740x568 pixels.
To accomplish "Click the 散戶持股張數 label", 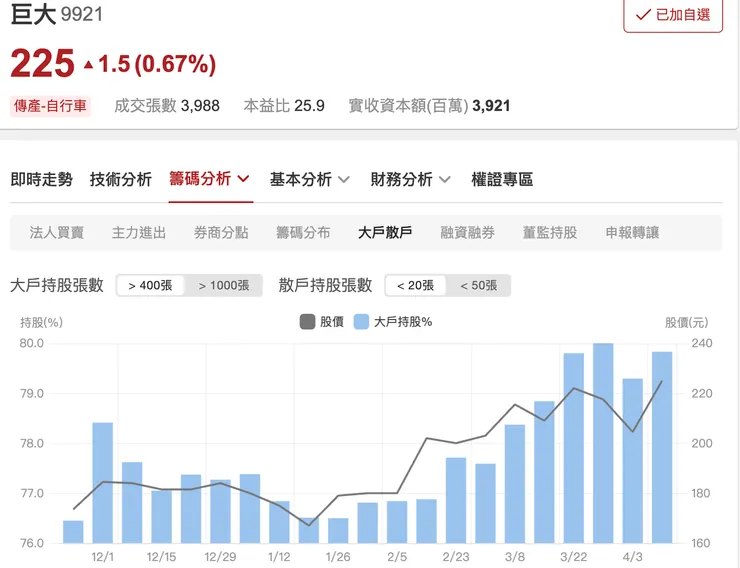I will 325,285.
